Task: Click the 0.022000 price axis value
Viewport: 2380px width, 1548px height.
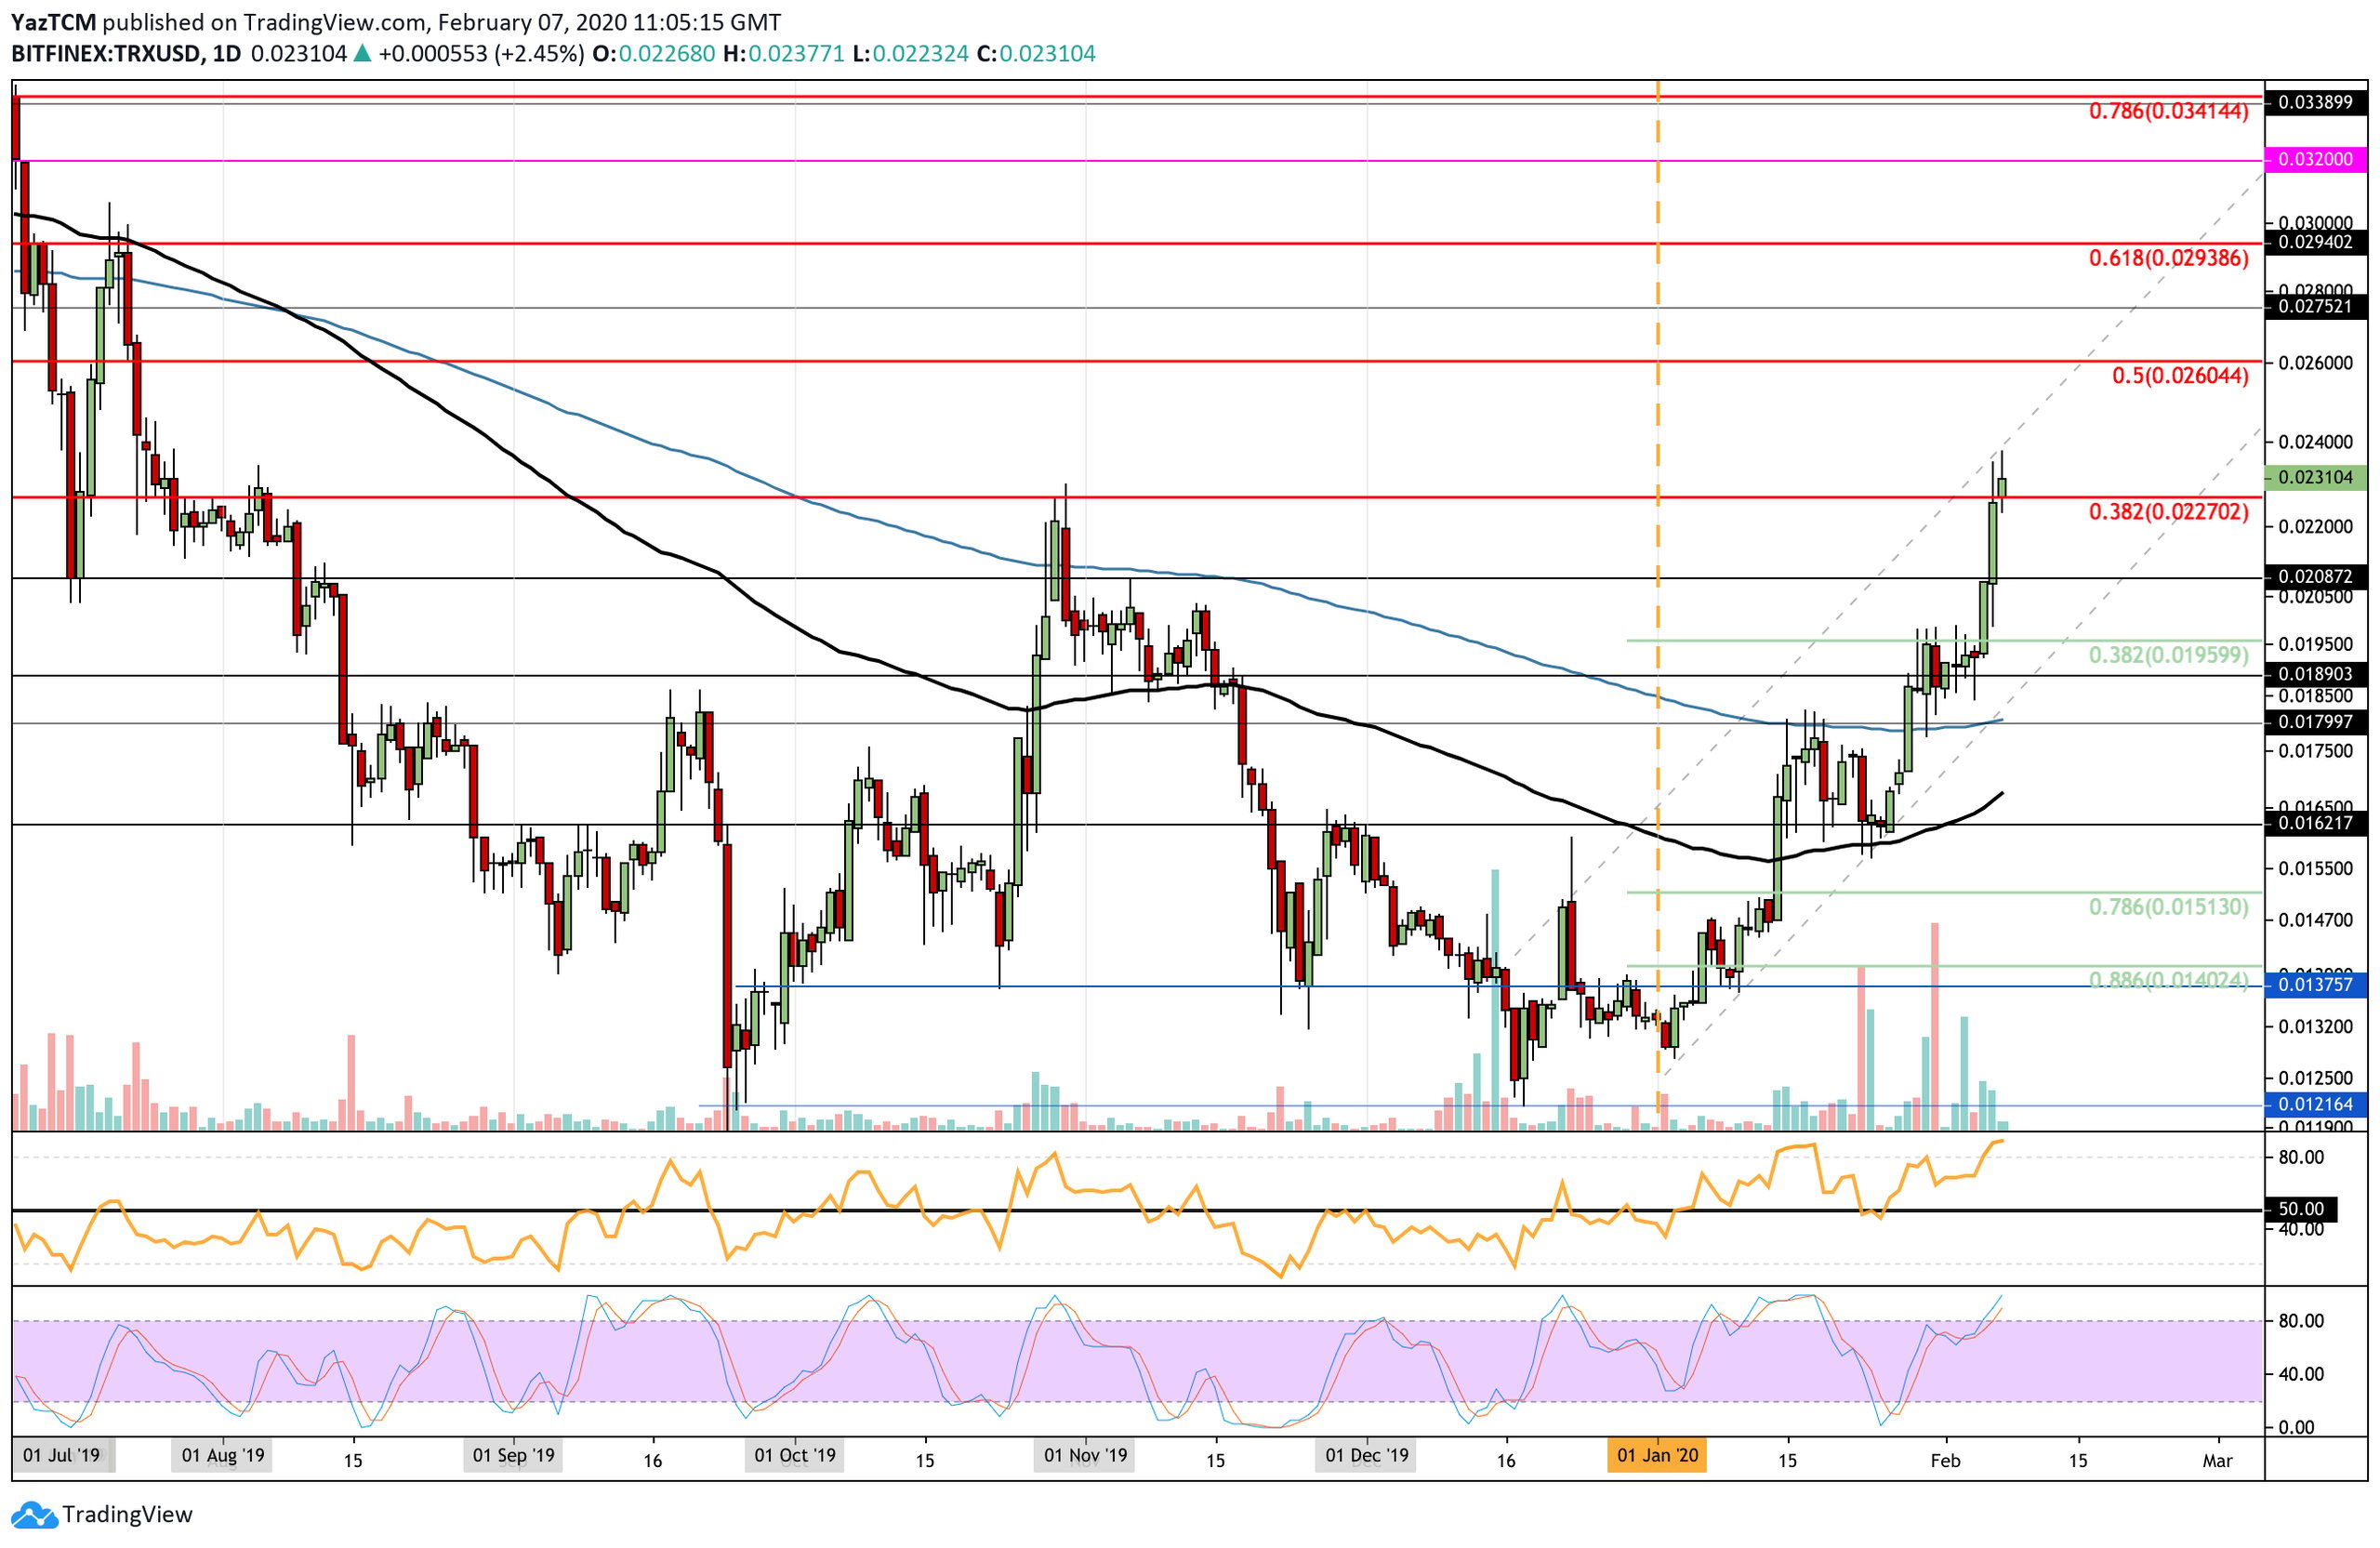Action: pos(2315,527)
